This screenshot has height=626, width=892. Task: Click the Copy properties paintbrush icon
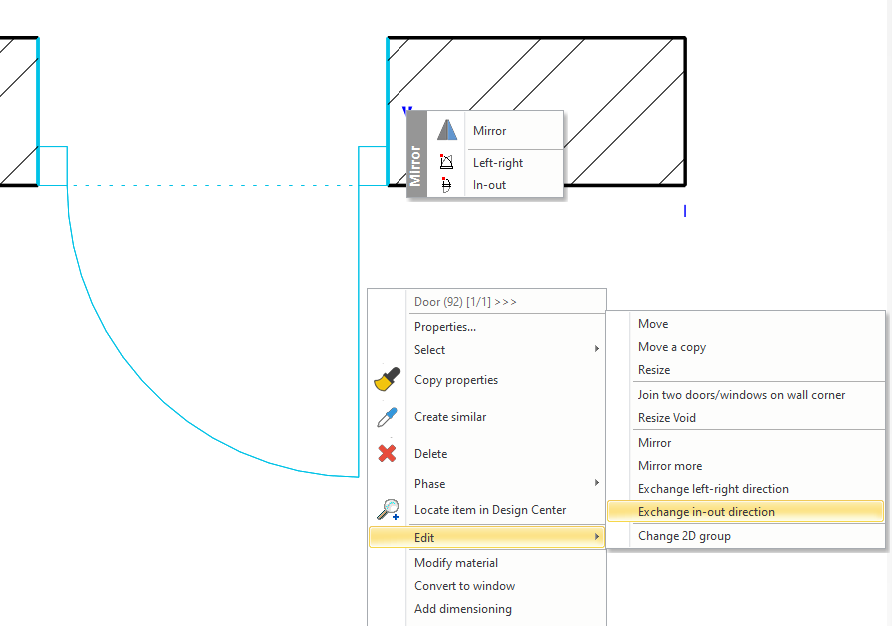tap(387, 380)
